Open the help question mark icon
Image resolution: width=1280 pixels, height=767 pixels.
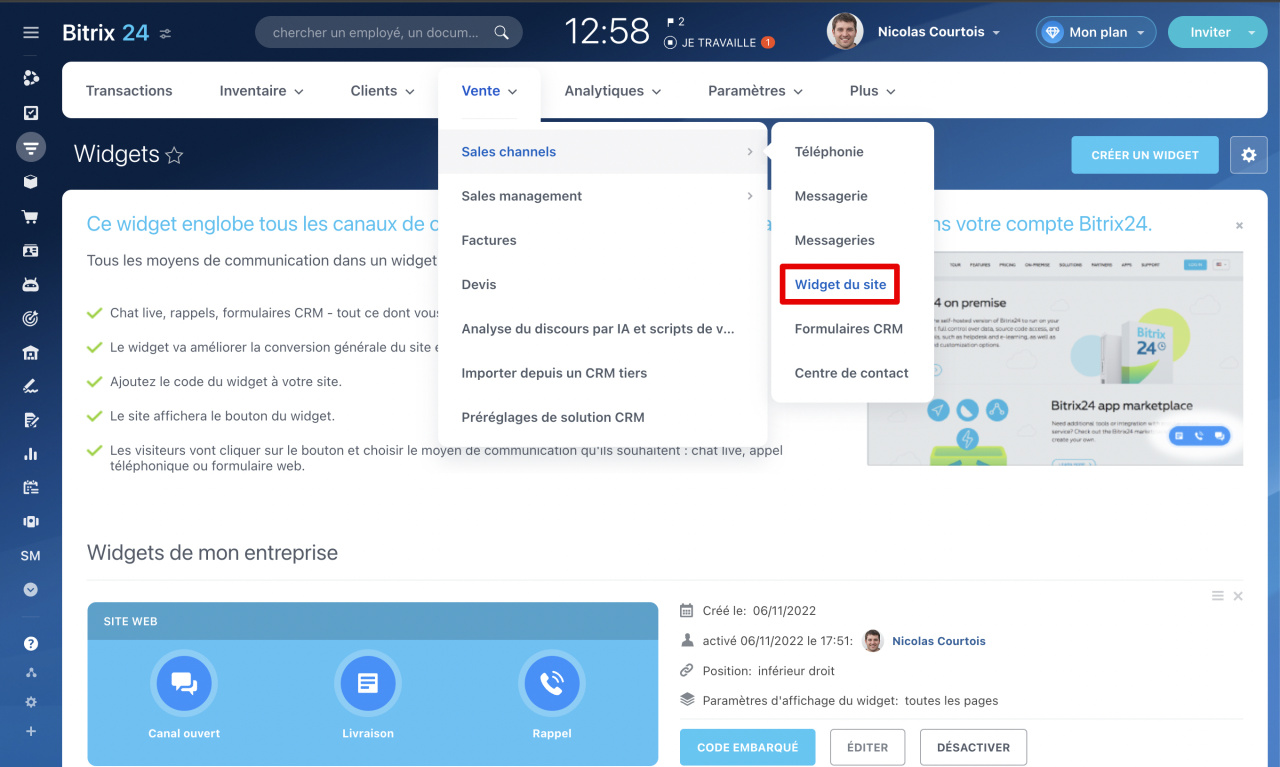pos(31,643)
